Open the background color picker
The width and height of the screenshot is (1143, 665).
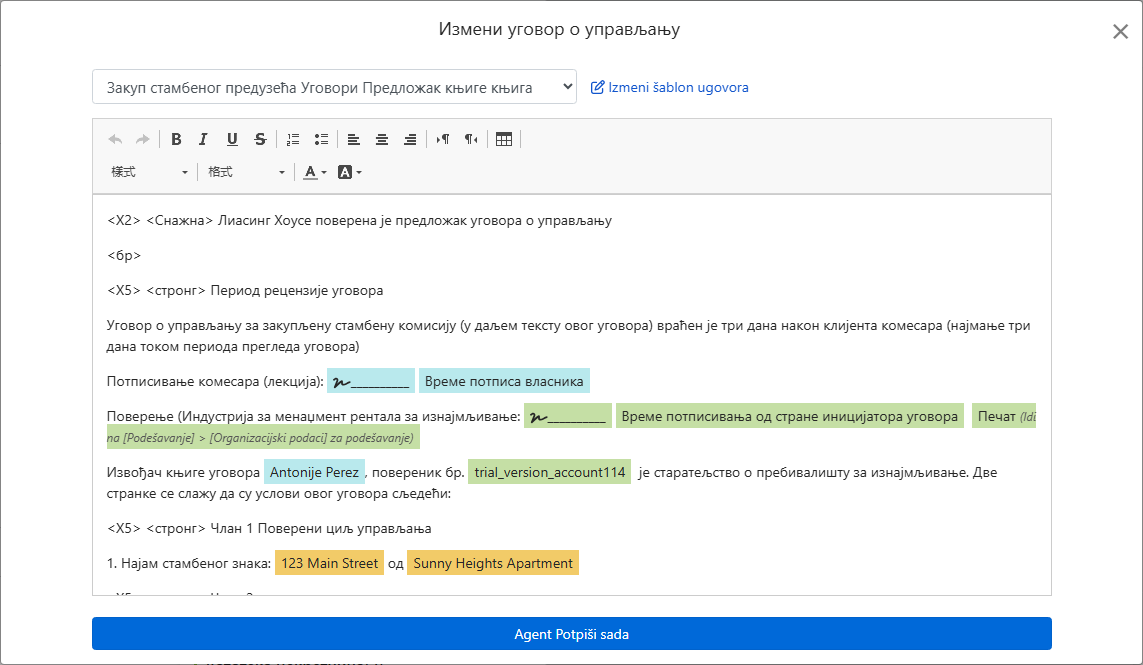pos(350,172)
